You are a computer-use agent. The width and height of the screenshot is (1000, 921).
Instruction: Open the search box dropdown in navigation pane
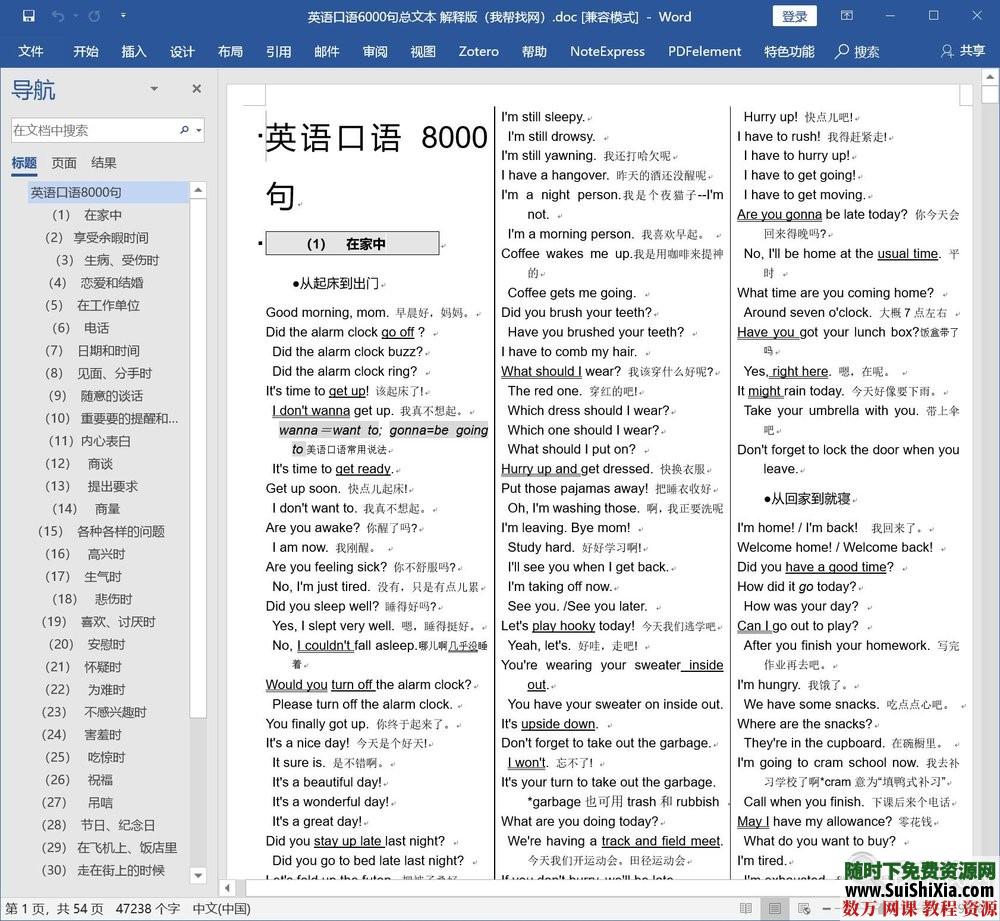click(x=198, y=129)
